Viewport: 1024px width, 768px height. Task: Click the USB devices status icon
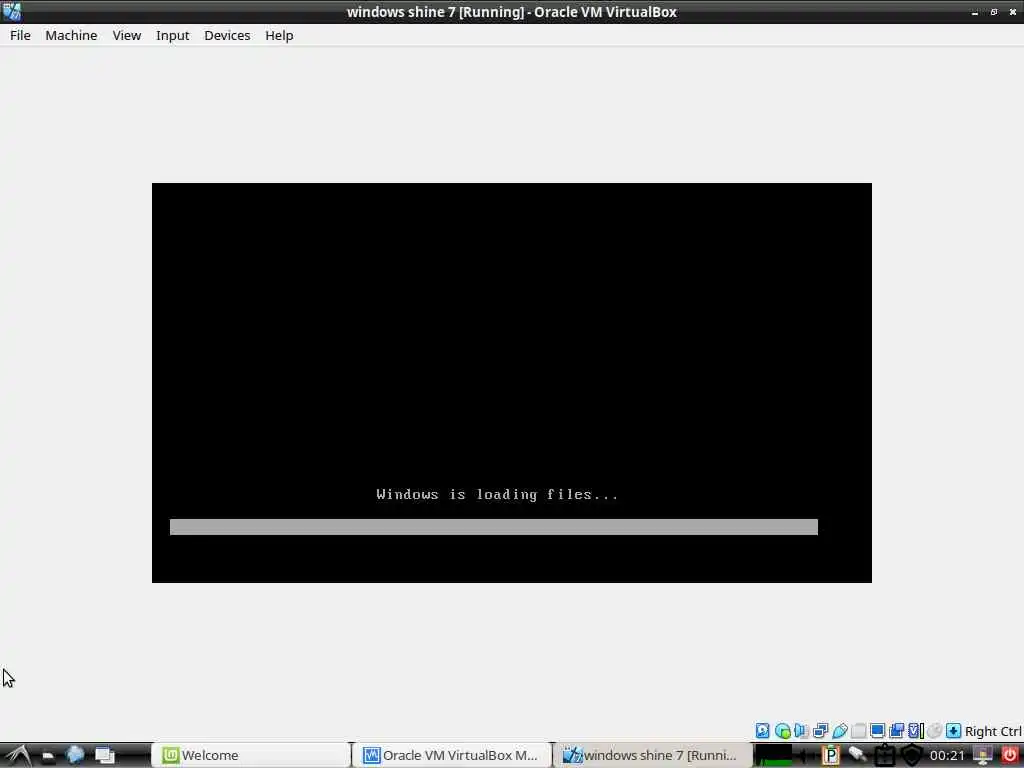[840, 731]
